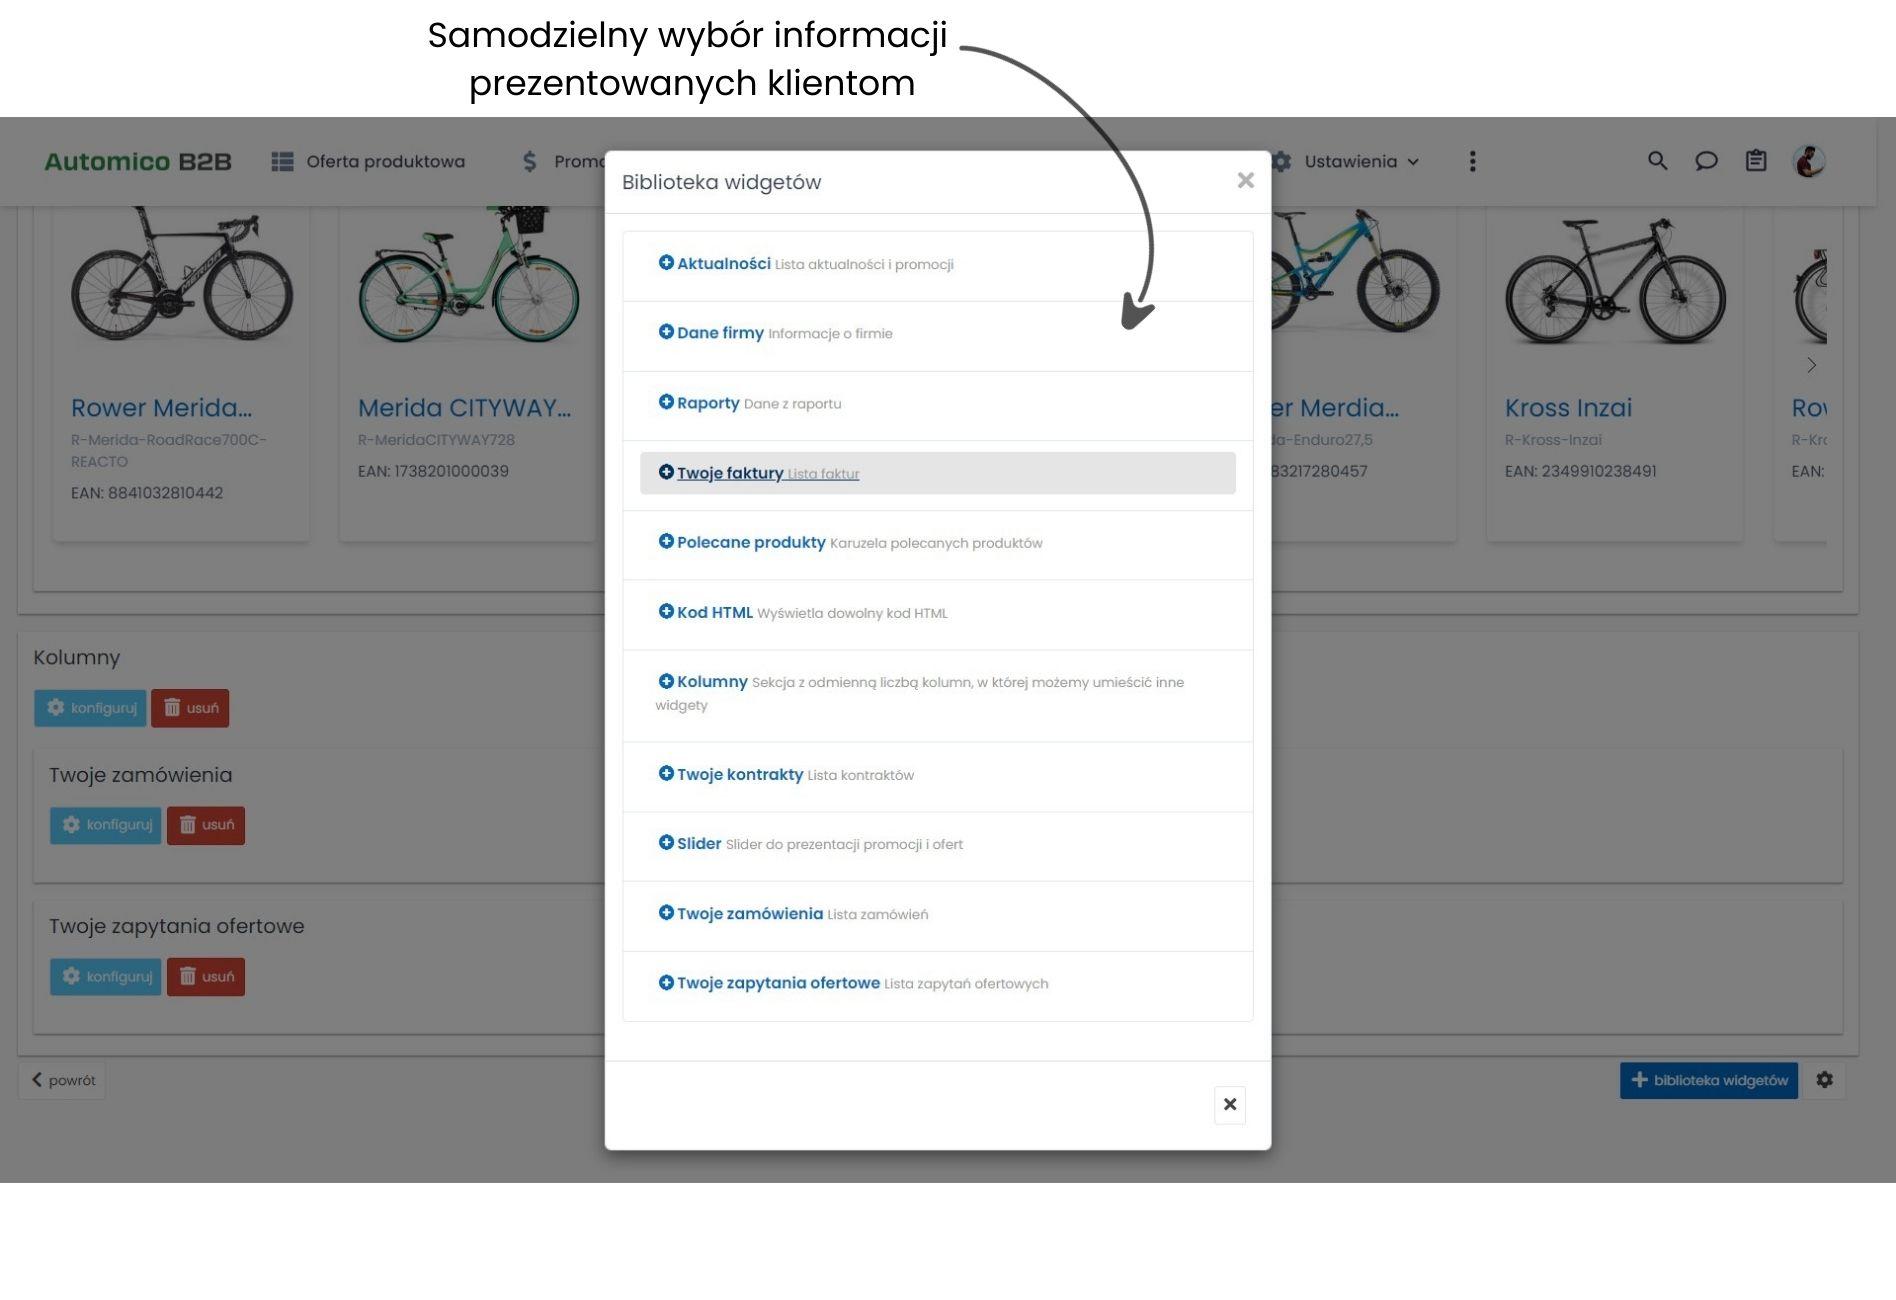Screen dimensions: 1896x1300
Task: Click the plus icon next to Aktualności
Action: pos(666,263)
